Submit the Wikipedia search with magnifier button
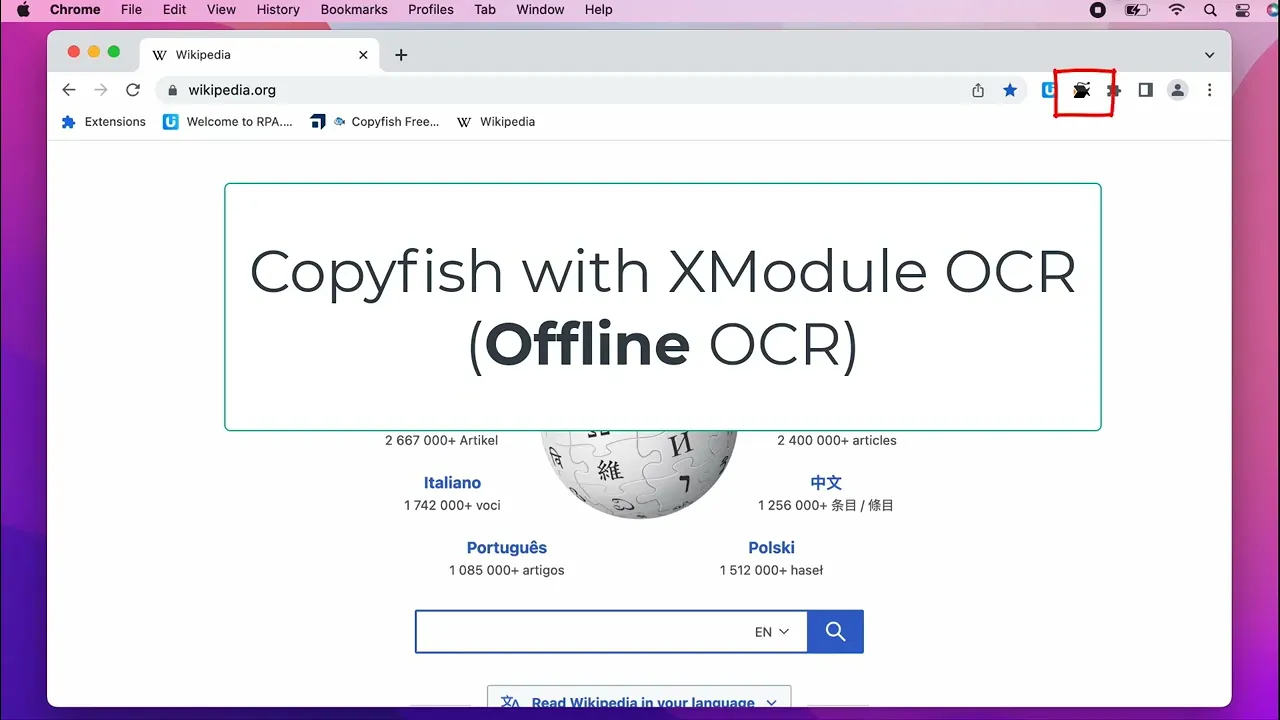Screen dimensions: 1280x720 (835, 632)
